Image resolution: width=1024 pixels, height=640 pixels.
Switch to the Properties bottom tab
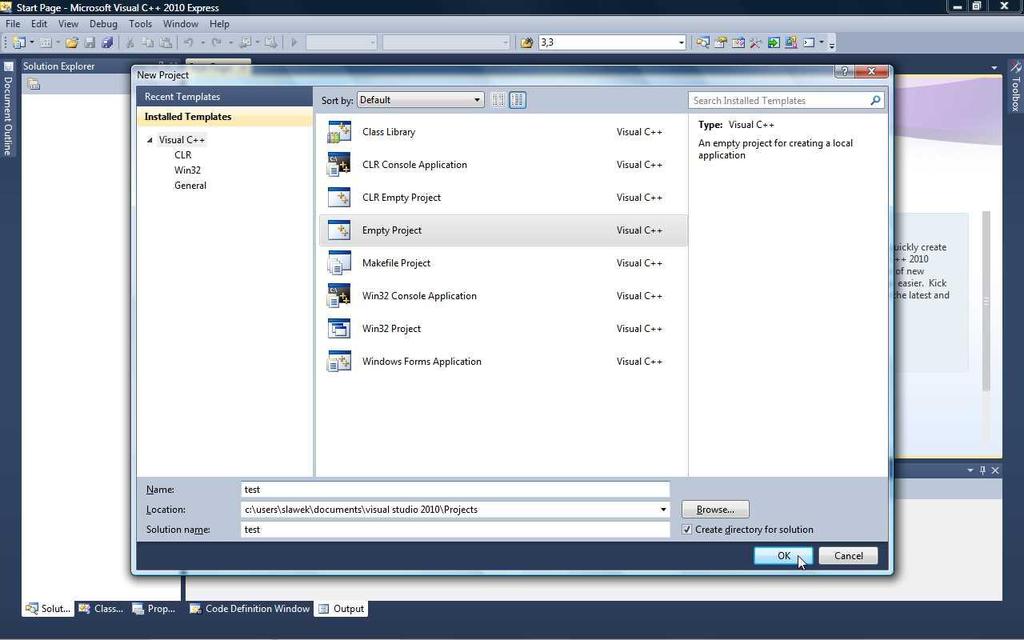(x=155, y=609)
